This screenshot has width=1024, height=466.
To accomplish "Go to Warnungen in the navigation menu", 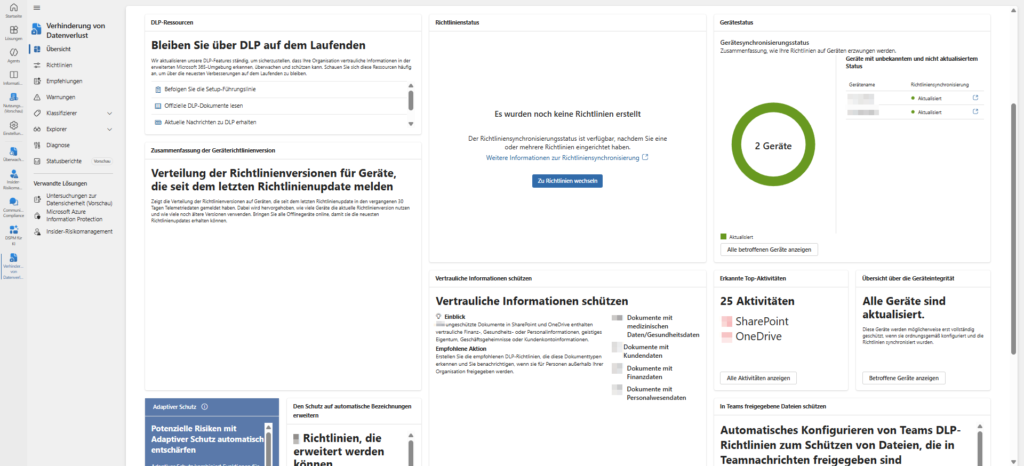I will click(x=61, y=97).
